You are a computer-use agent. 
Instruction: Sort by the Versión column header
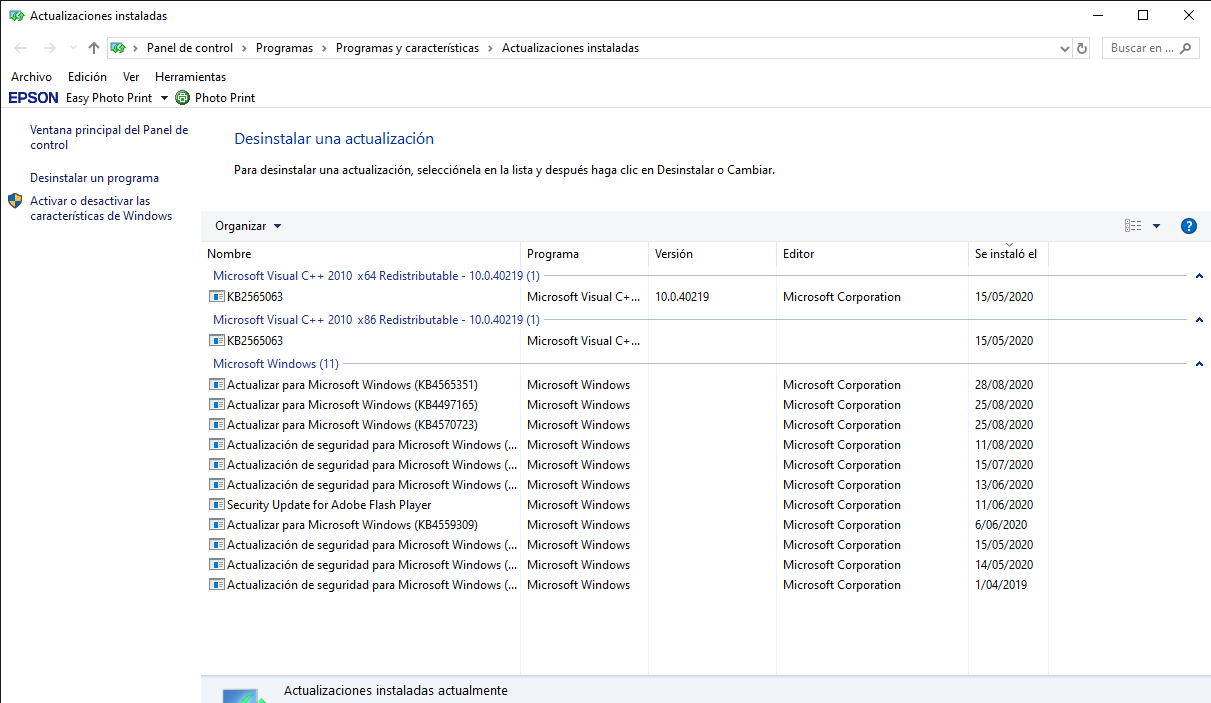pyautogui.click(x=713, y=254)
